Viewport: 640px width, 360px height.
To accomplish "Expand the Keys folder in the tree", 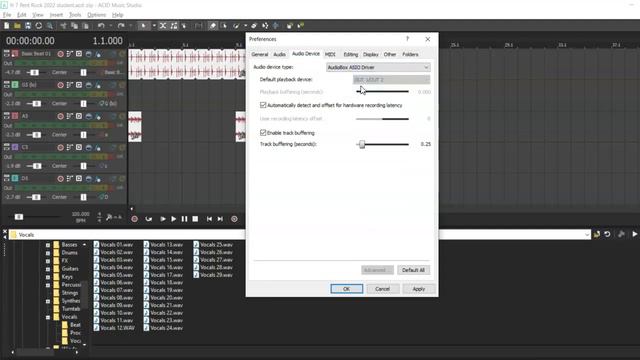I will point(48,277).
